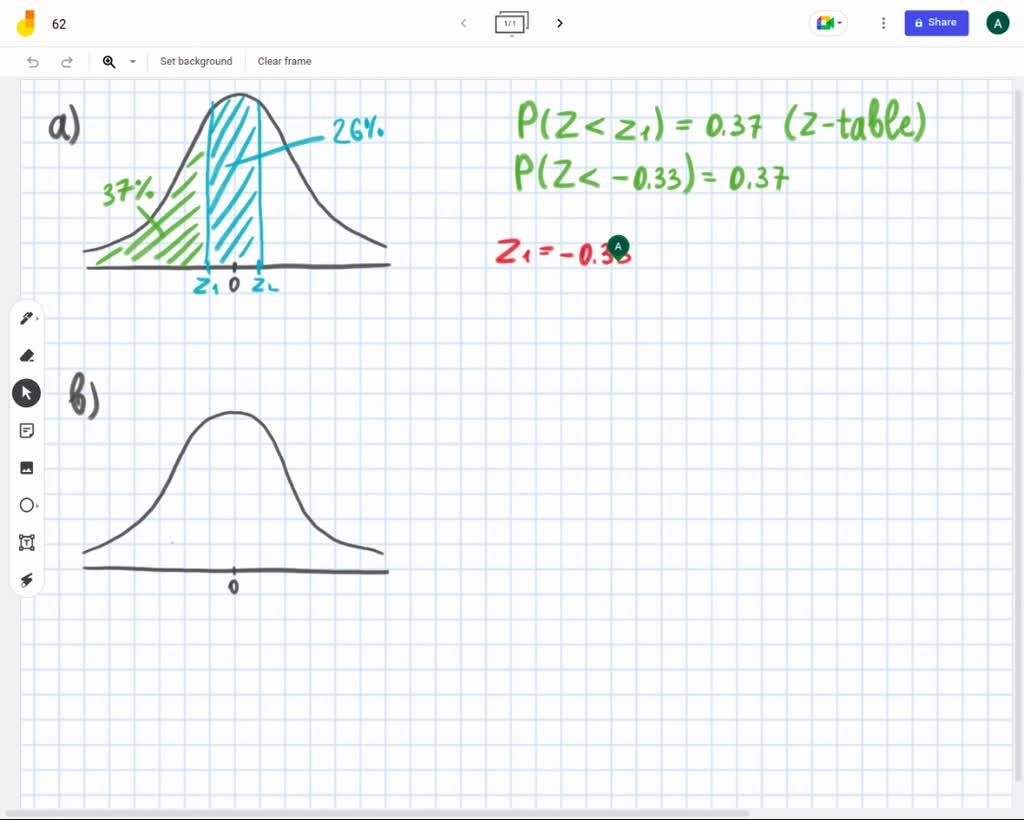Click the Undo icon
1024x820 pixels.
(x=31, y=61)
